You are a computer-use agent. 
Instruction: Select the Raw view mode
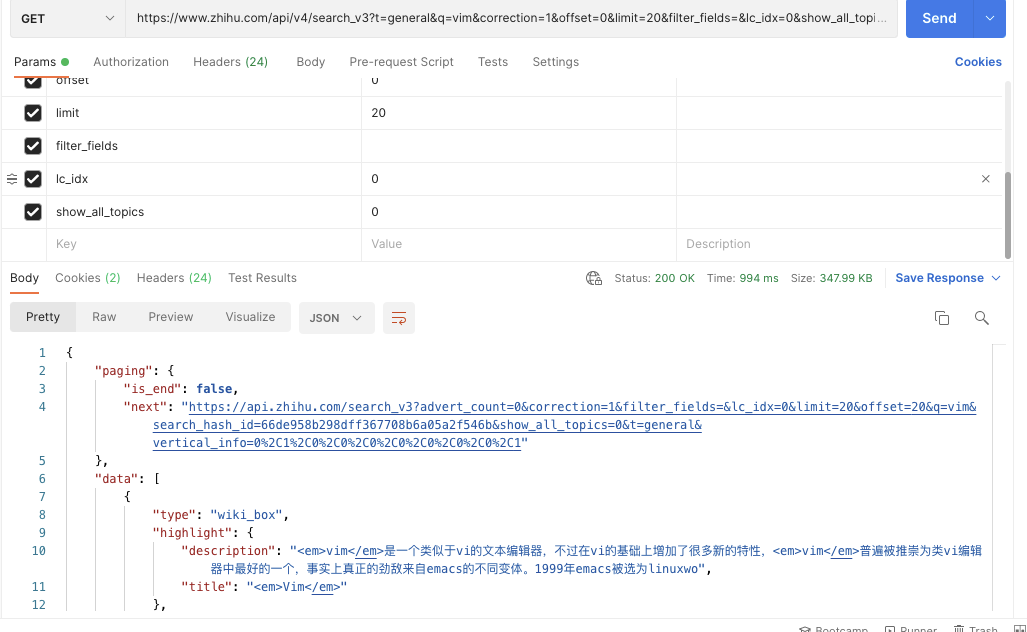click(x=104, y=317)
